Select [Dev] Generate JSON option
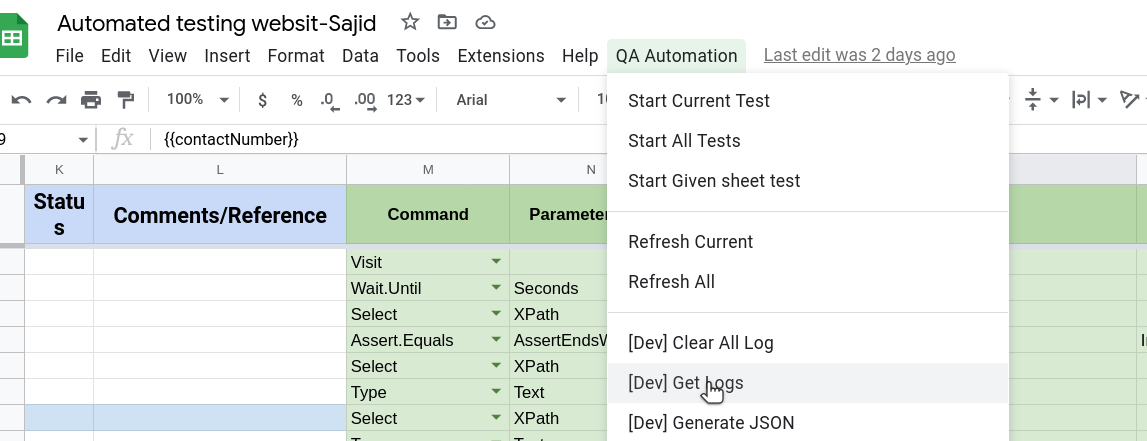This screenshot has height=441, width=1147. click(711, 423)
